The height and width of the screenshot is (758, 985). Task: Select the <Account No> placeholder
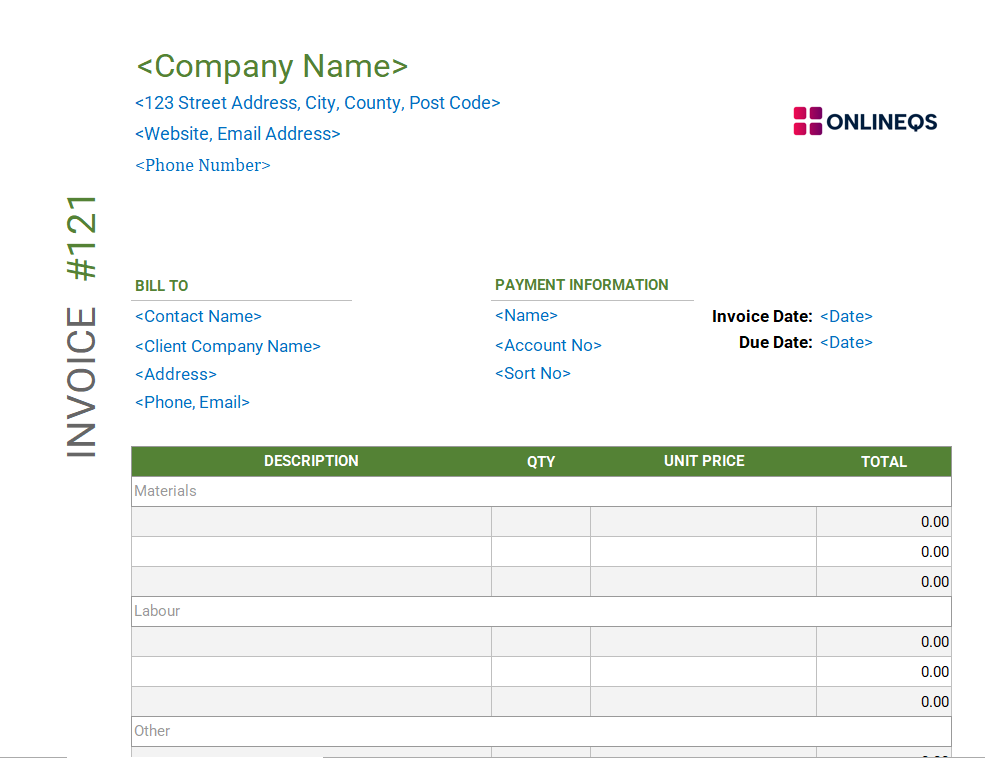pos(548,345)
